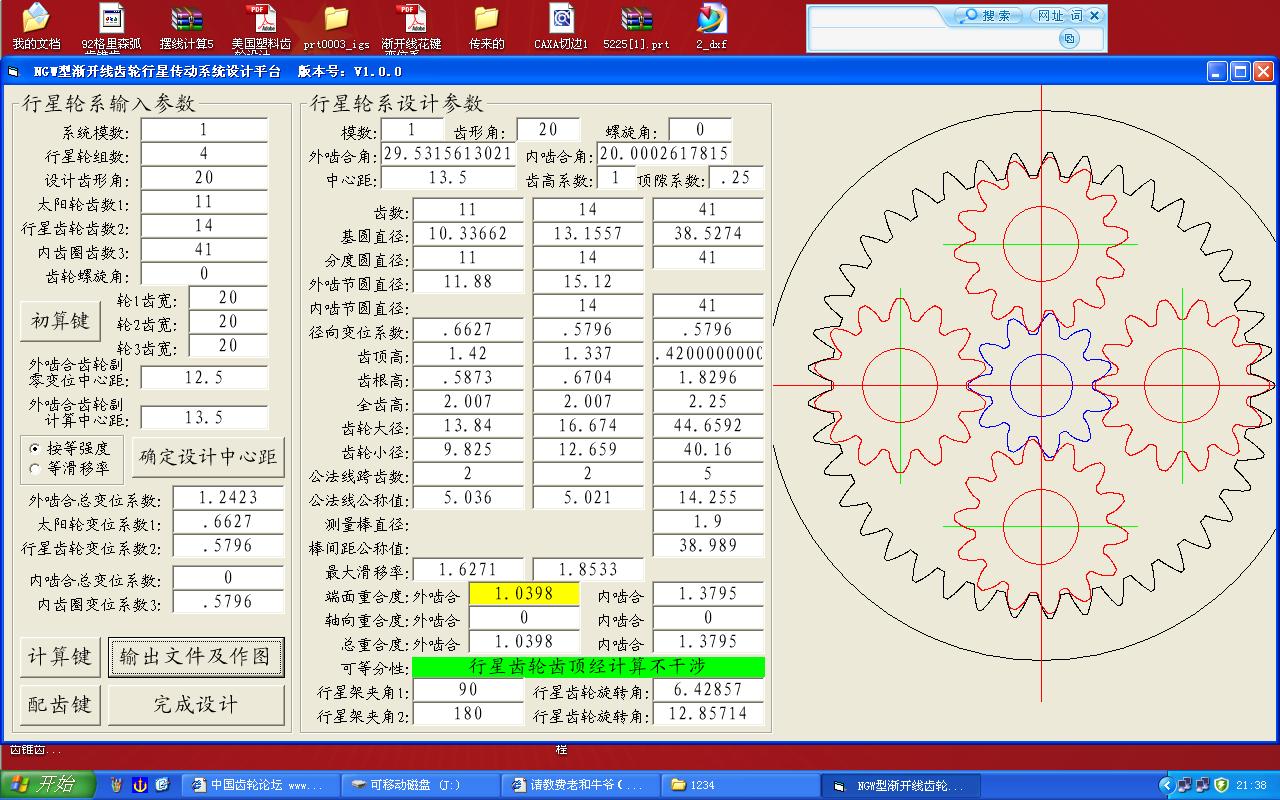Click 完成设计 button
Screen dimensions: 1280x800
tap(195, 704)
